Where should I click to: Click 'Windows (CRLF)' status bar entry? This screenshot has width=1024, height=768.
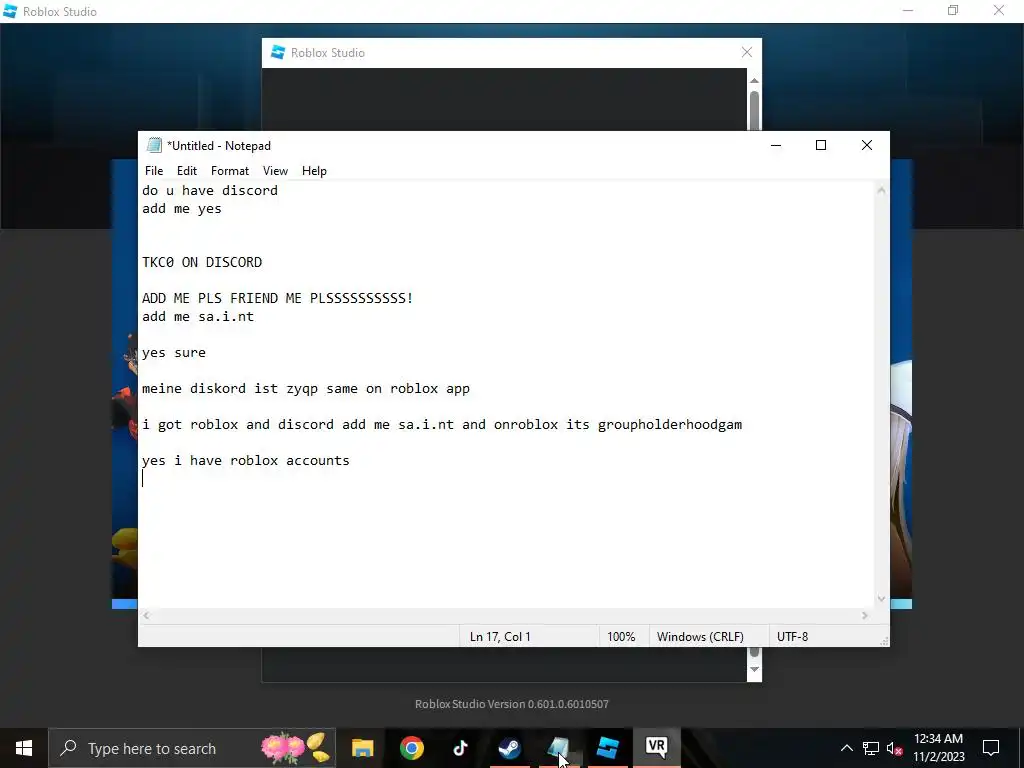click(x=700, y=637)
